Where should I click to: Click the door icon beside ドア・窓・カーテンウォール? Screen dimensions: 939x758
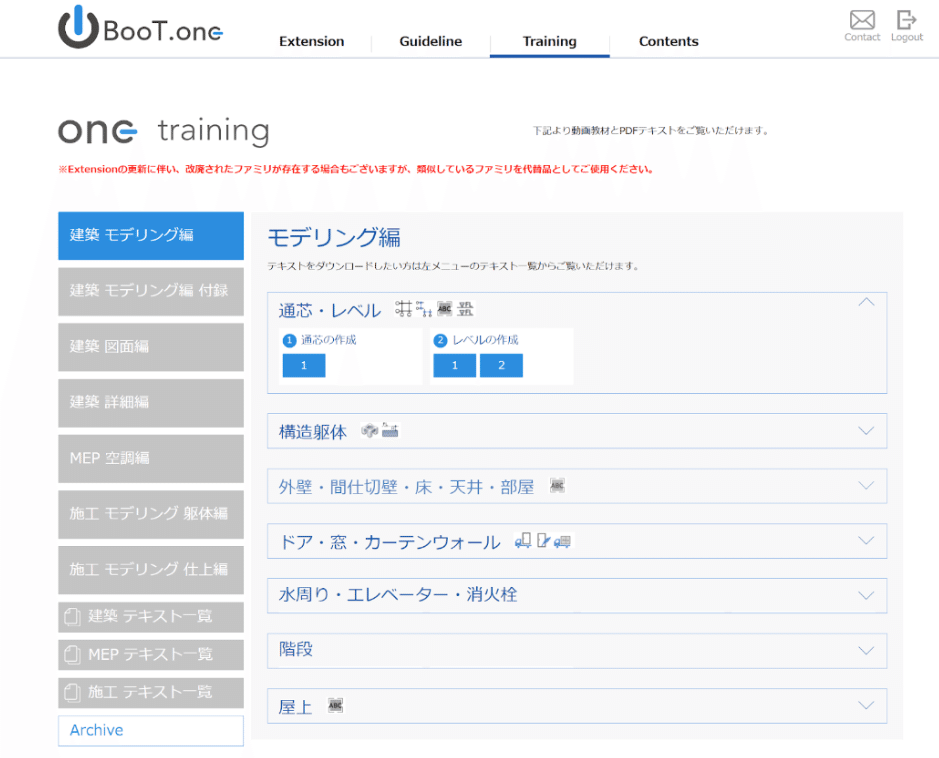point(522,541)
